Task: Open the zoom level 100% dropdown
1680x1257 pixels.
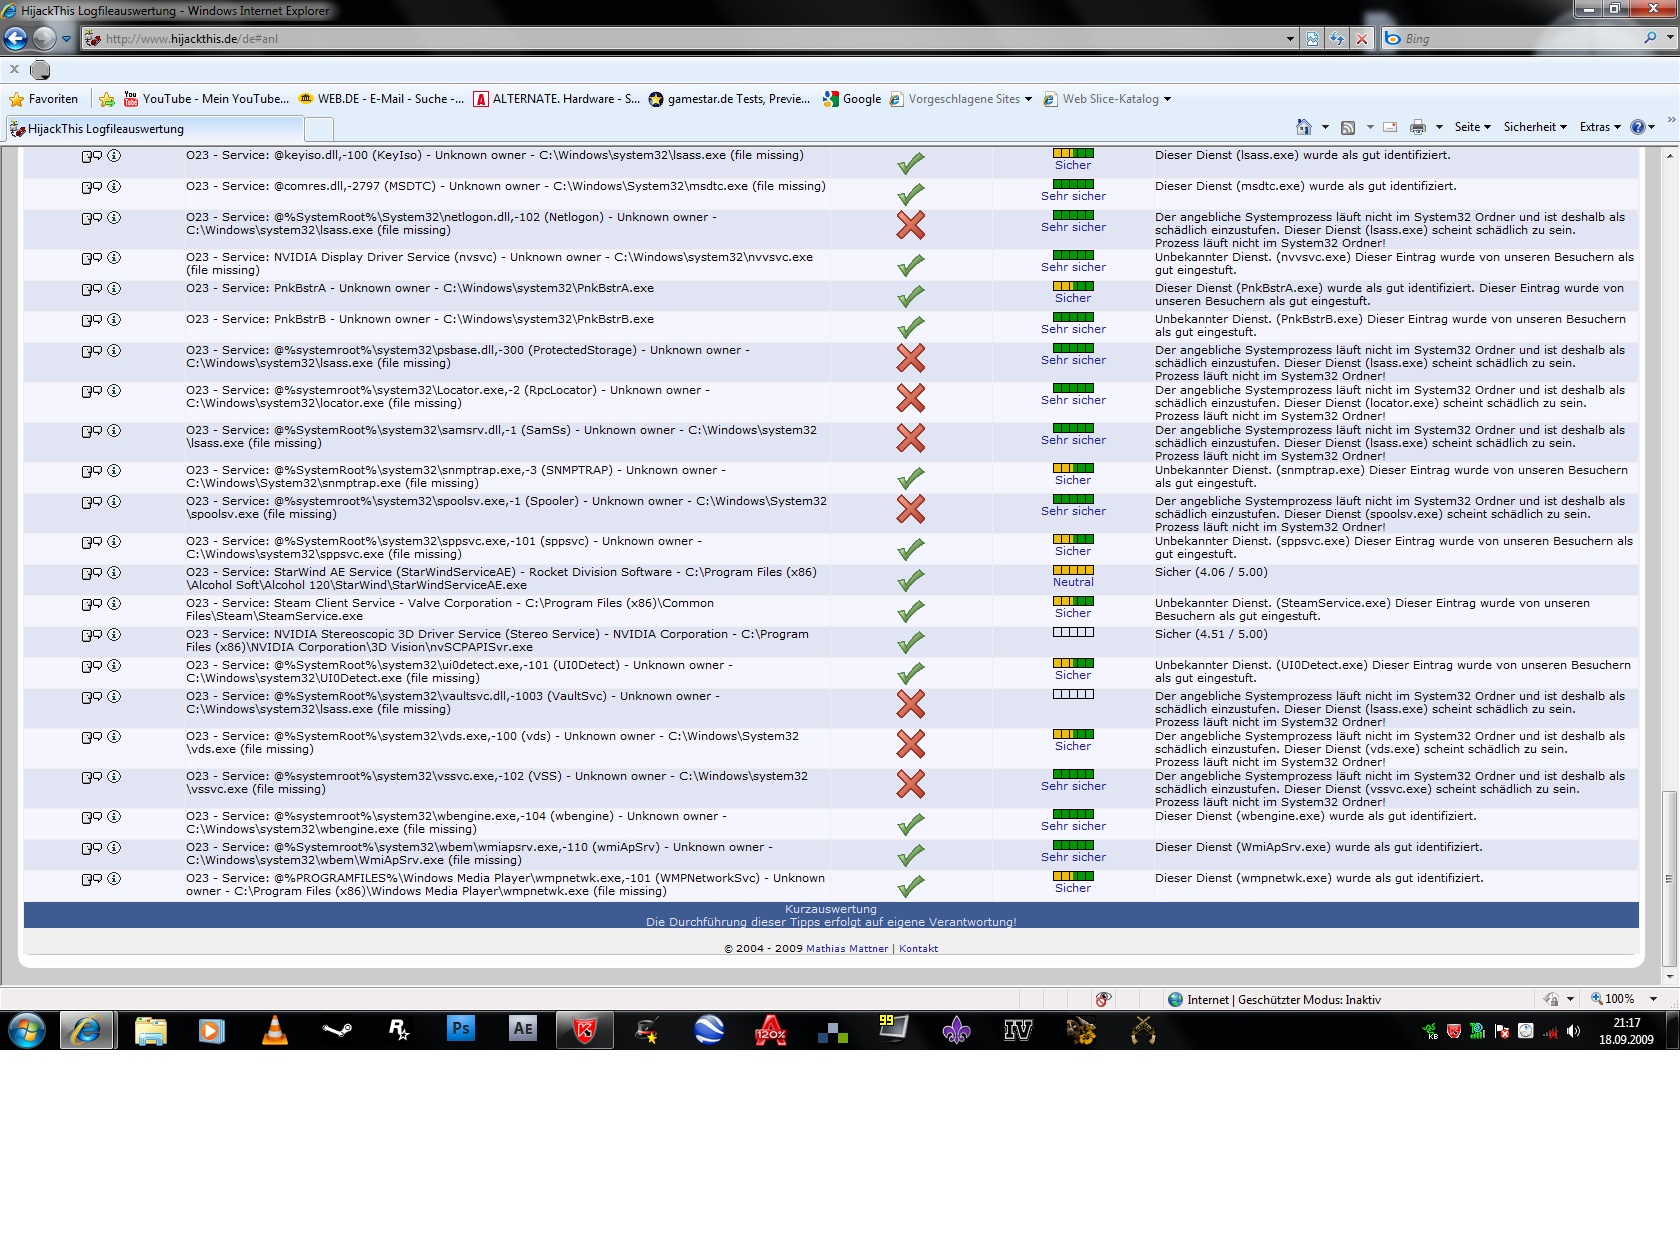Action: click(1653, 999)
